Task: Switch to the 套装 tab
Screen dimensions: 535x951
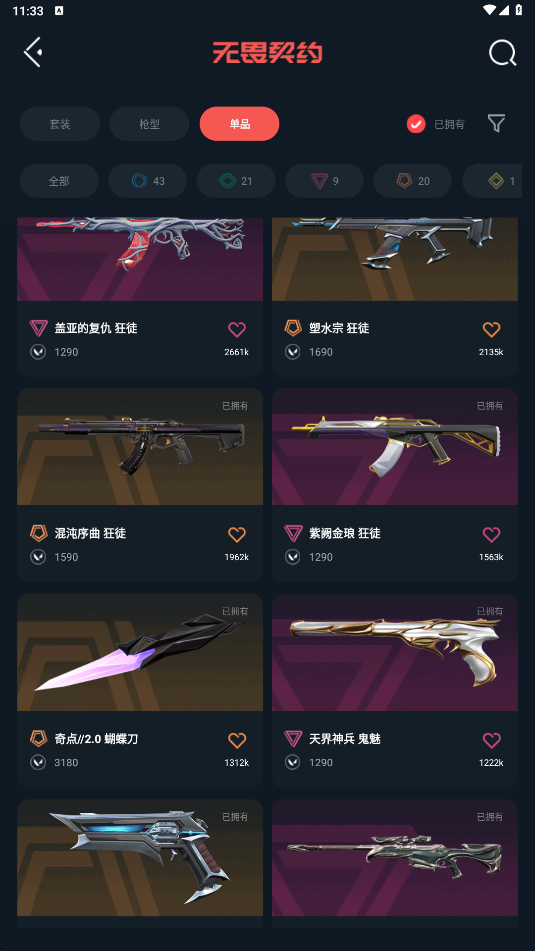Action: click(x=60, y=124)
